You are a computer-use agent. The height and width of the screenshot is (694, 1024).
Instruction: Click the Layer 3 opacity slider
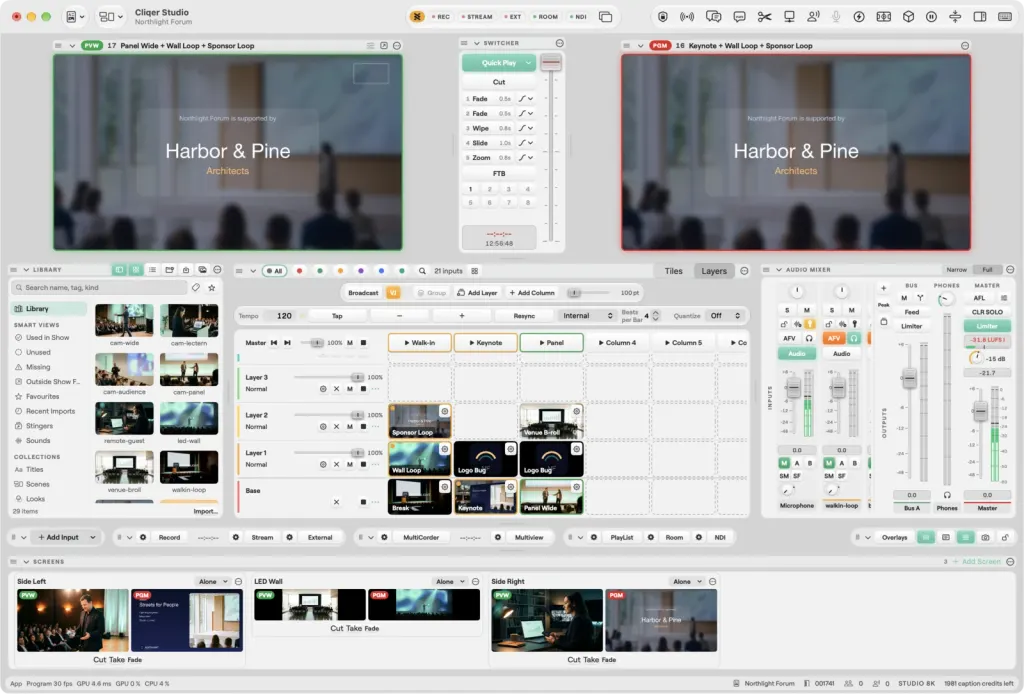(x=328, y=377)
